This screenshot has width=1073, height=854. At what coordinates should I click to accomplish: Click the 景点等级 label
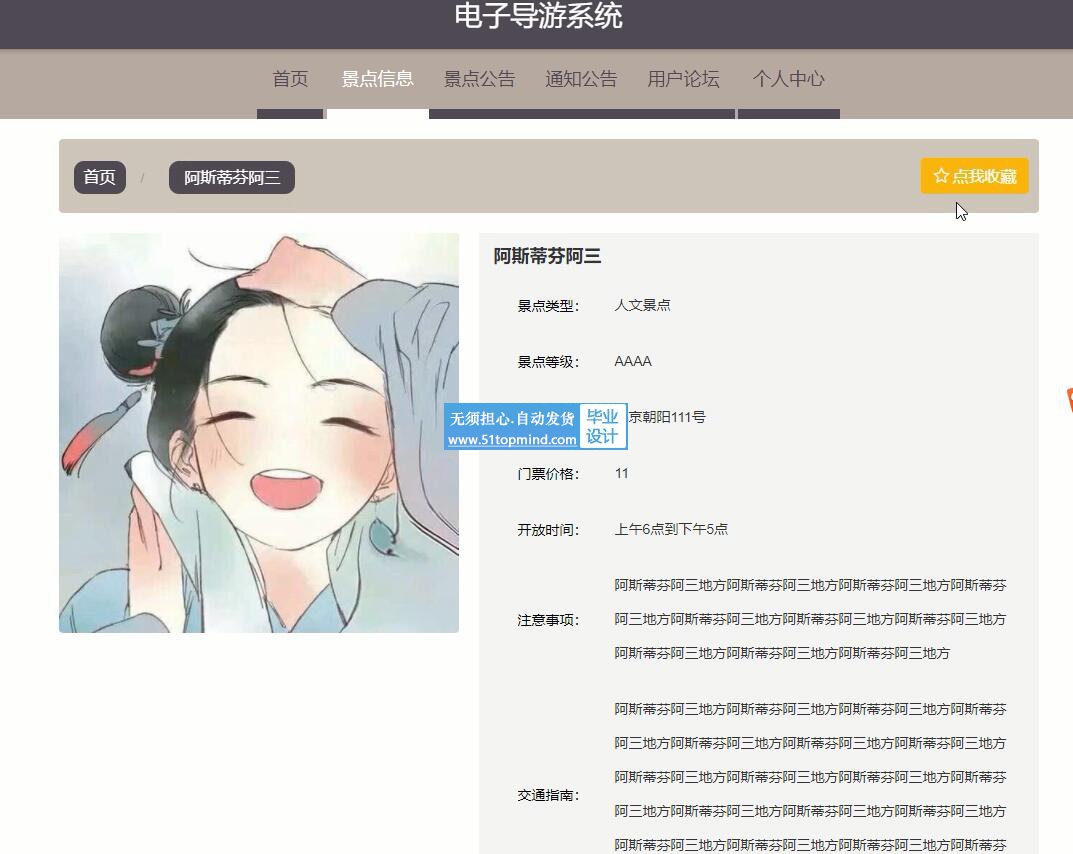click(x=548, y=362)
